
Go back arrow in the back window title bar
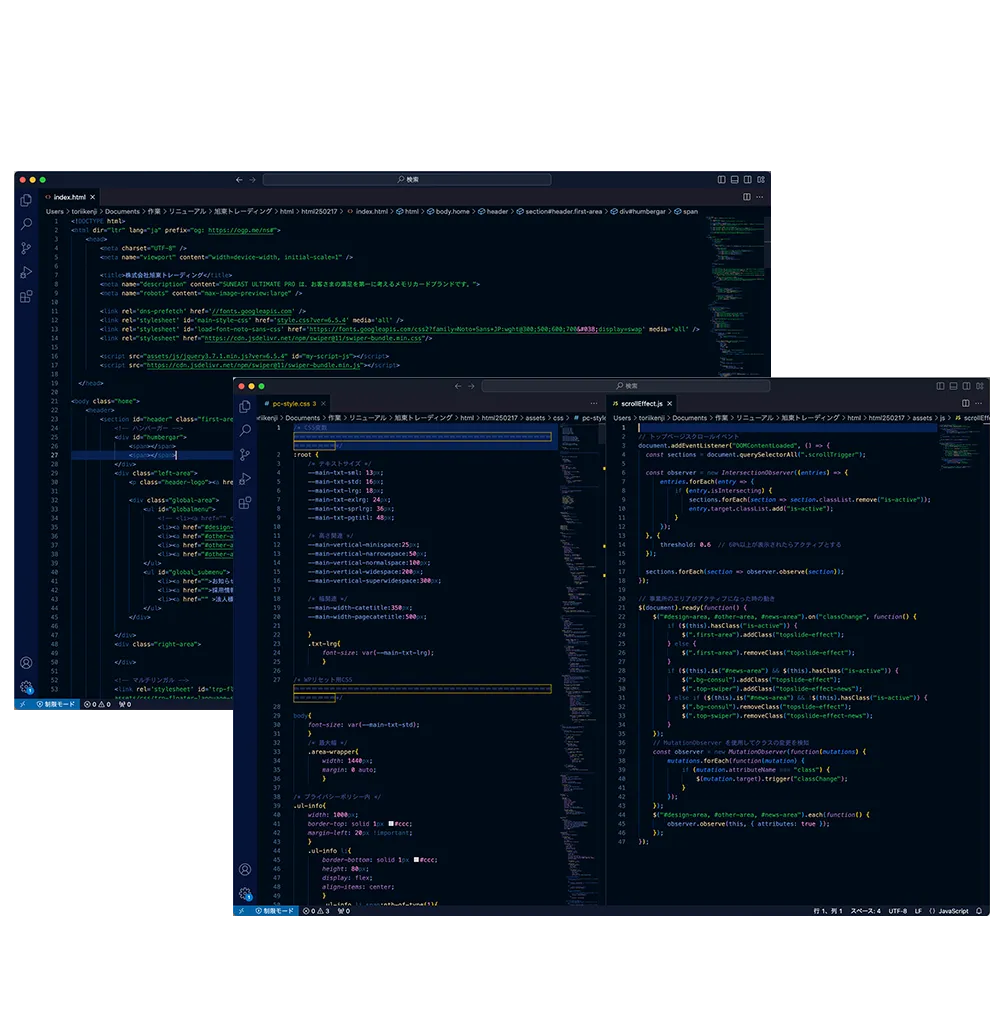click(239, 180)
